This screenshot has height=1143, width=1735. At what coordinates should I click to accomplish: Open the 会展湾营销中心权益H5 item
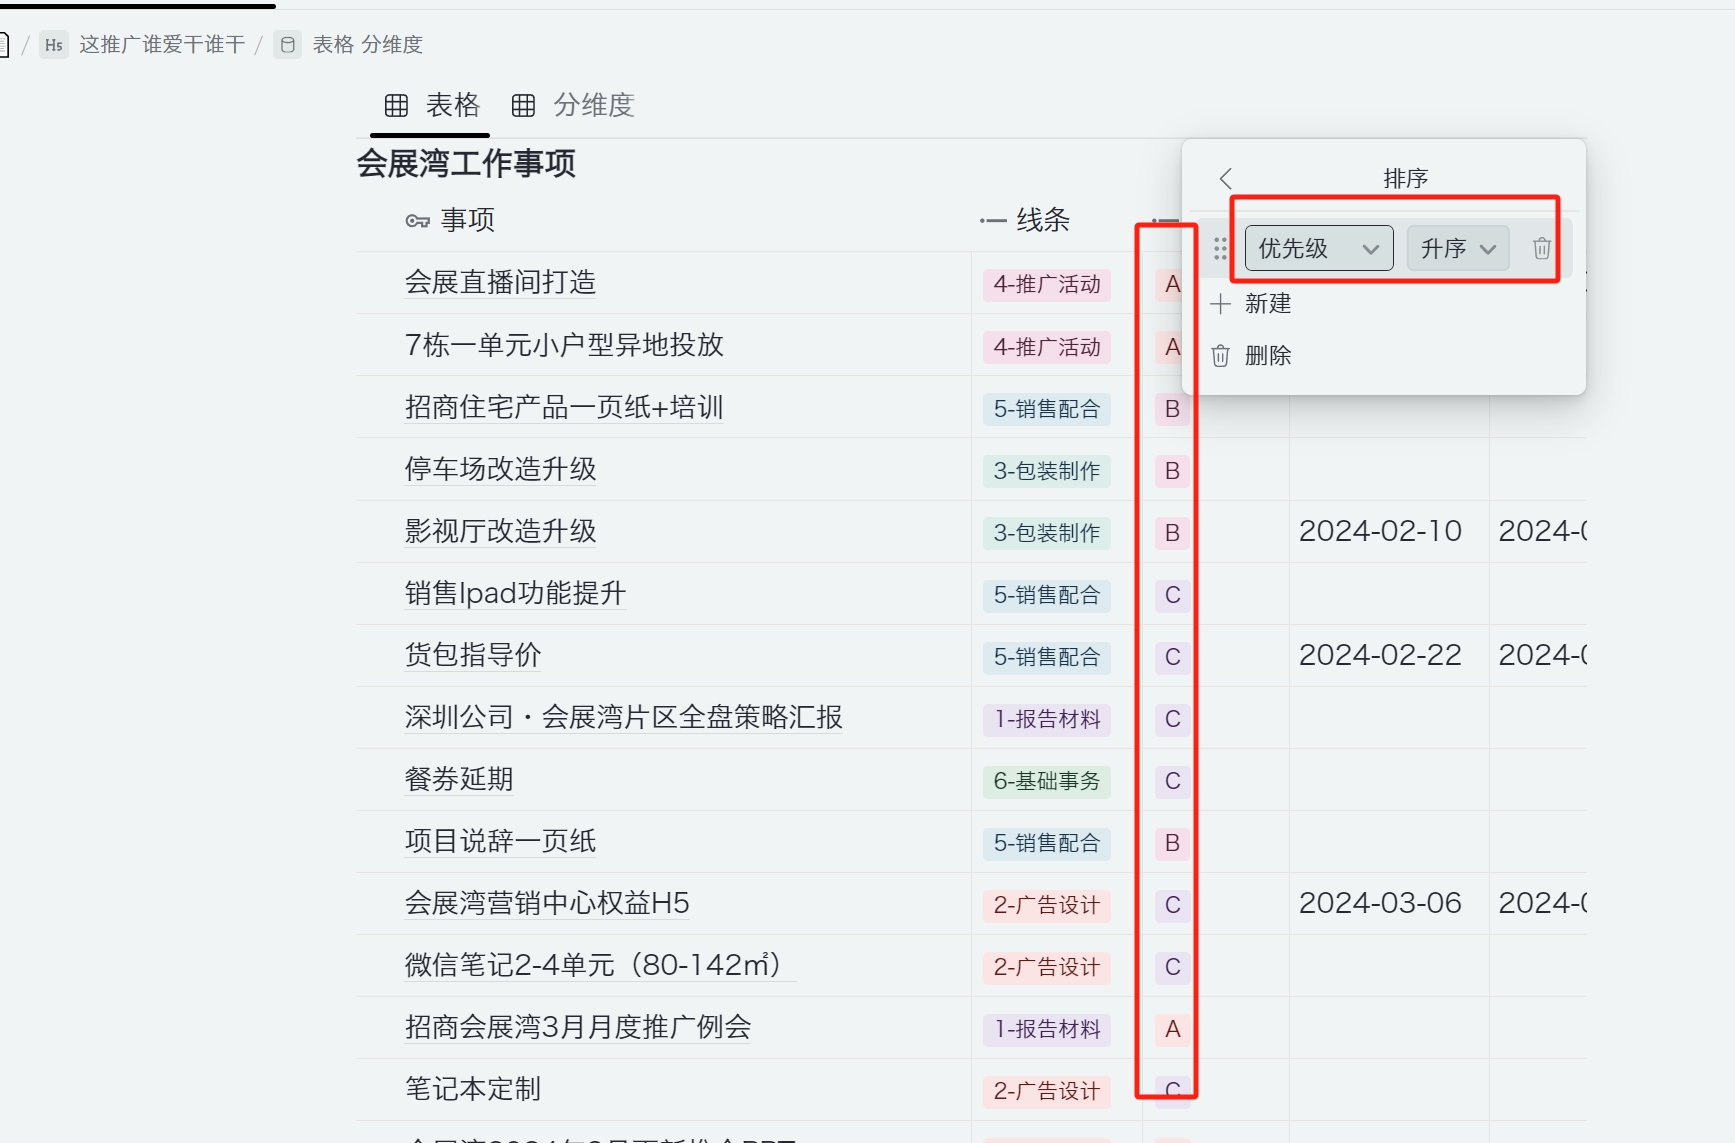(x=547, y=903)
